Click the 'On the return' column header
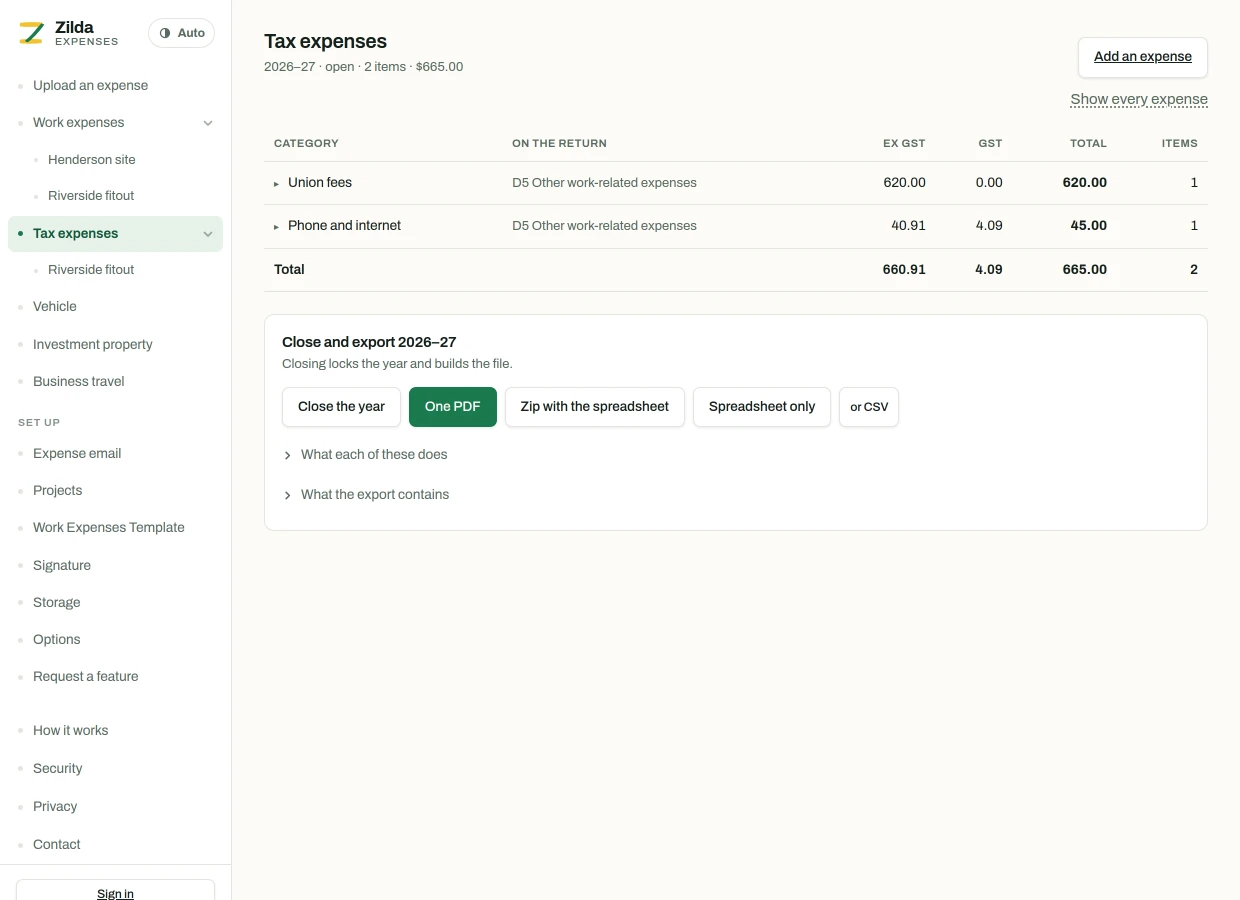1240x900 pixels. coord(559,143)
